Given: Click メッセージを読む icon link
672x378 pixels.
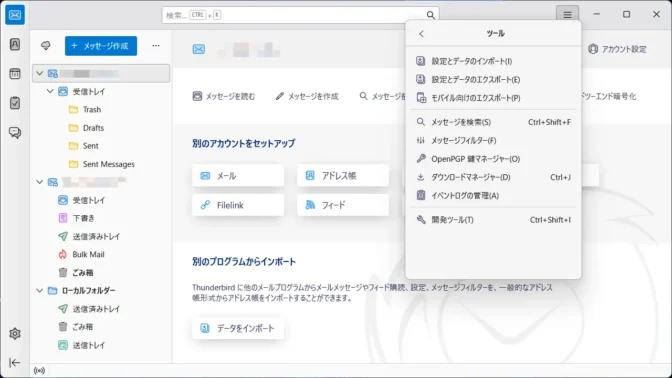Looking at the screenshot, I should pos(224,96).
